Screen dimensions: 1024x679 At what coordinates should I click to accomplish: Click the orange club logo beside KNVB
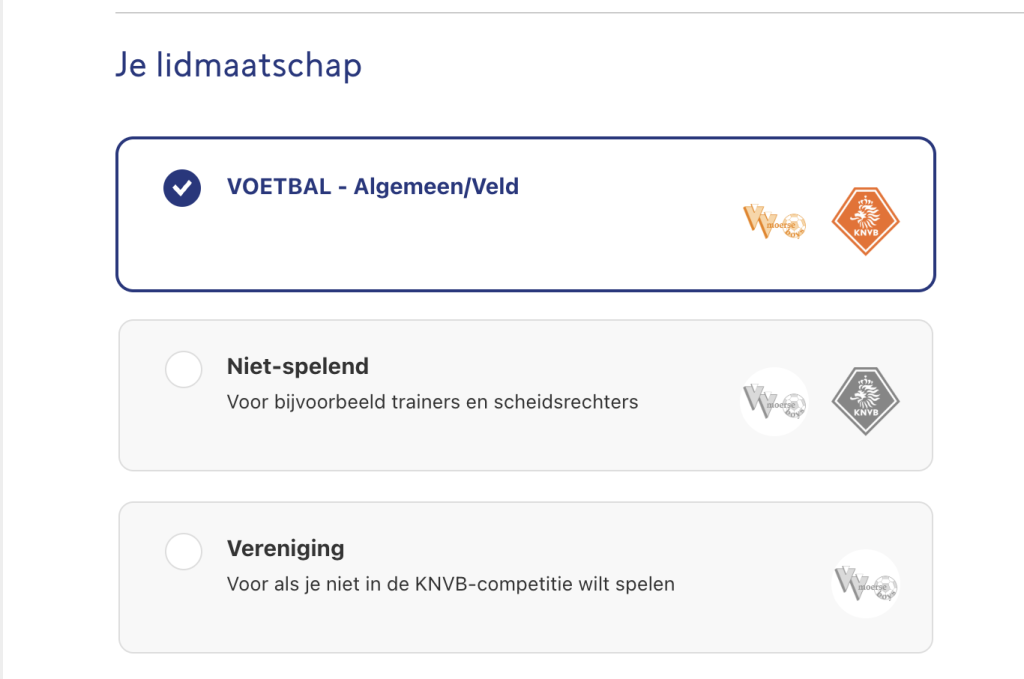(774, 221)
